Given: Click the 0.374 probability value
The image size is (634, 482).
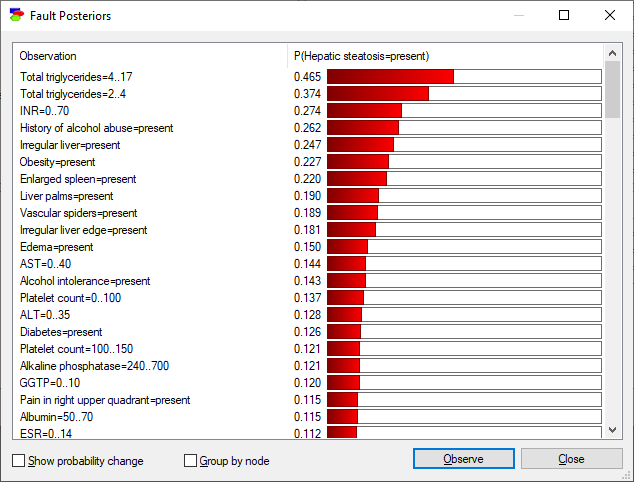Looking at the screenshot, I should 307,94.
